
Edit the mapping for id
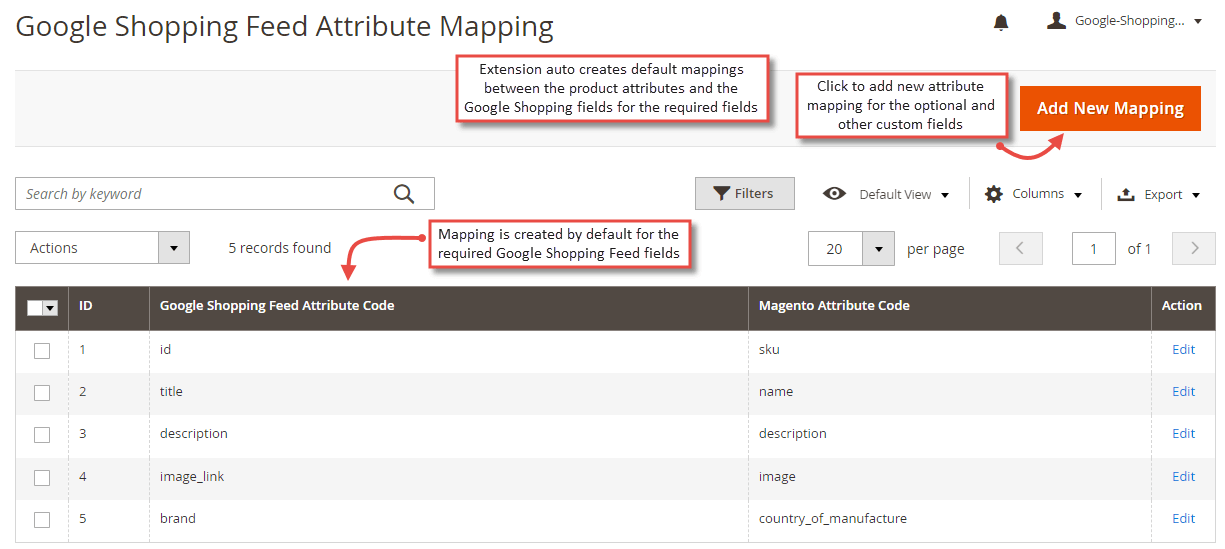[x=1184, y=349]
